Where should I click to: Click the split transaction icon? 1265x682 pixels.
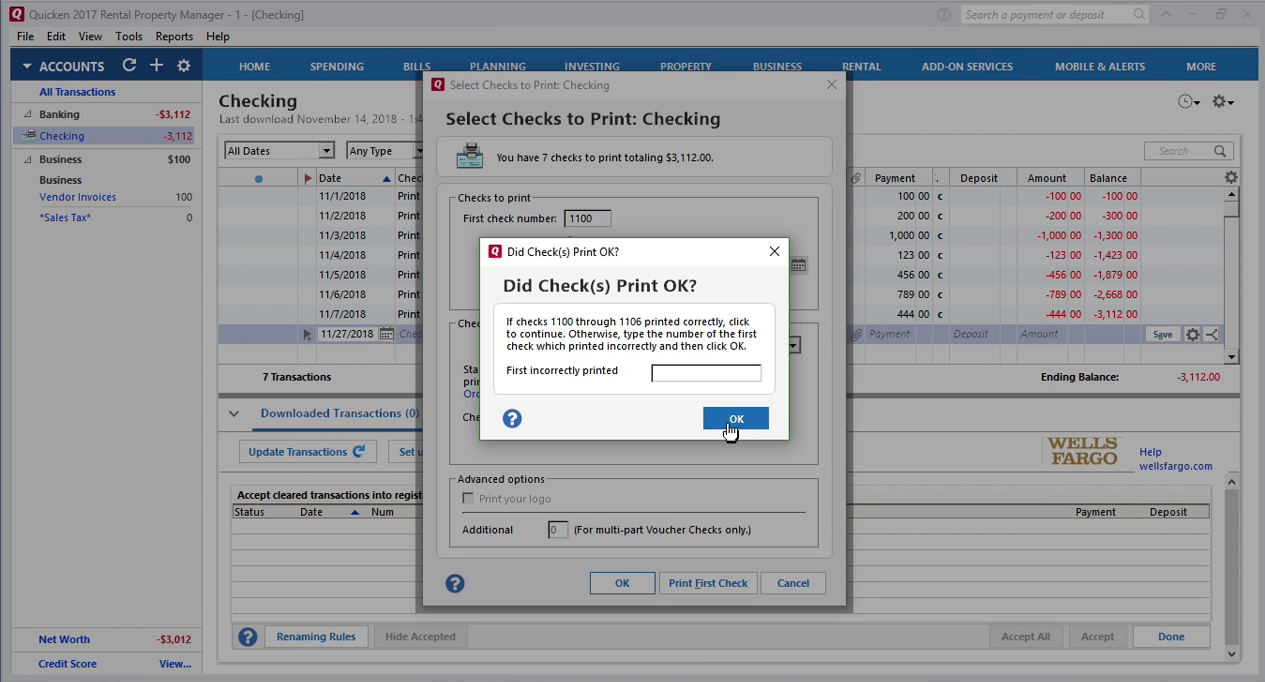[x=1211, y=334]
